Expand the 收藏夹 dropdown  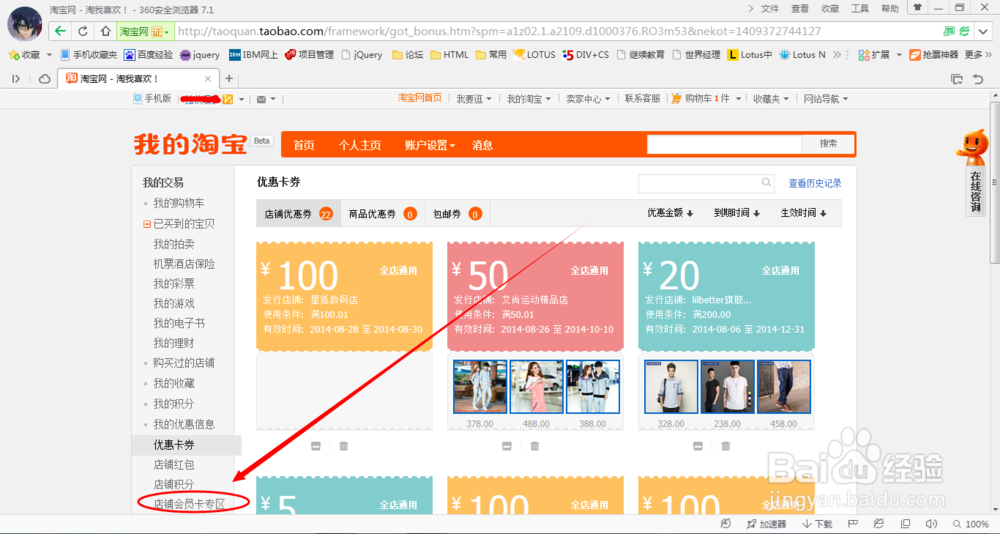[770, 99]
